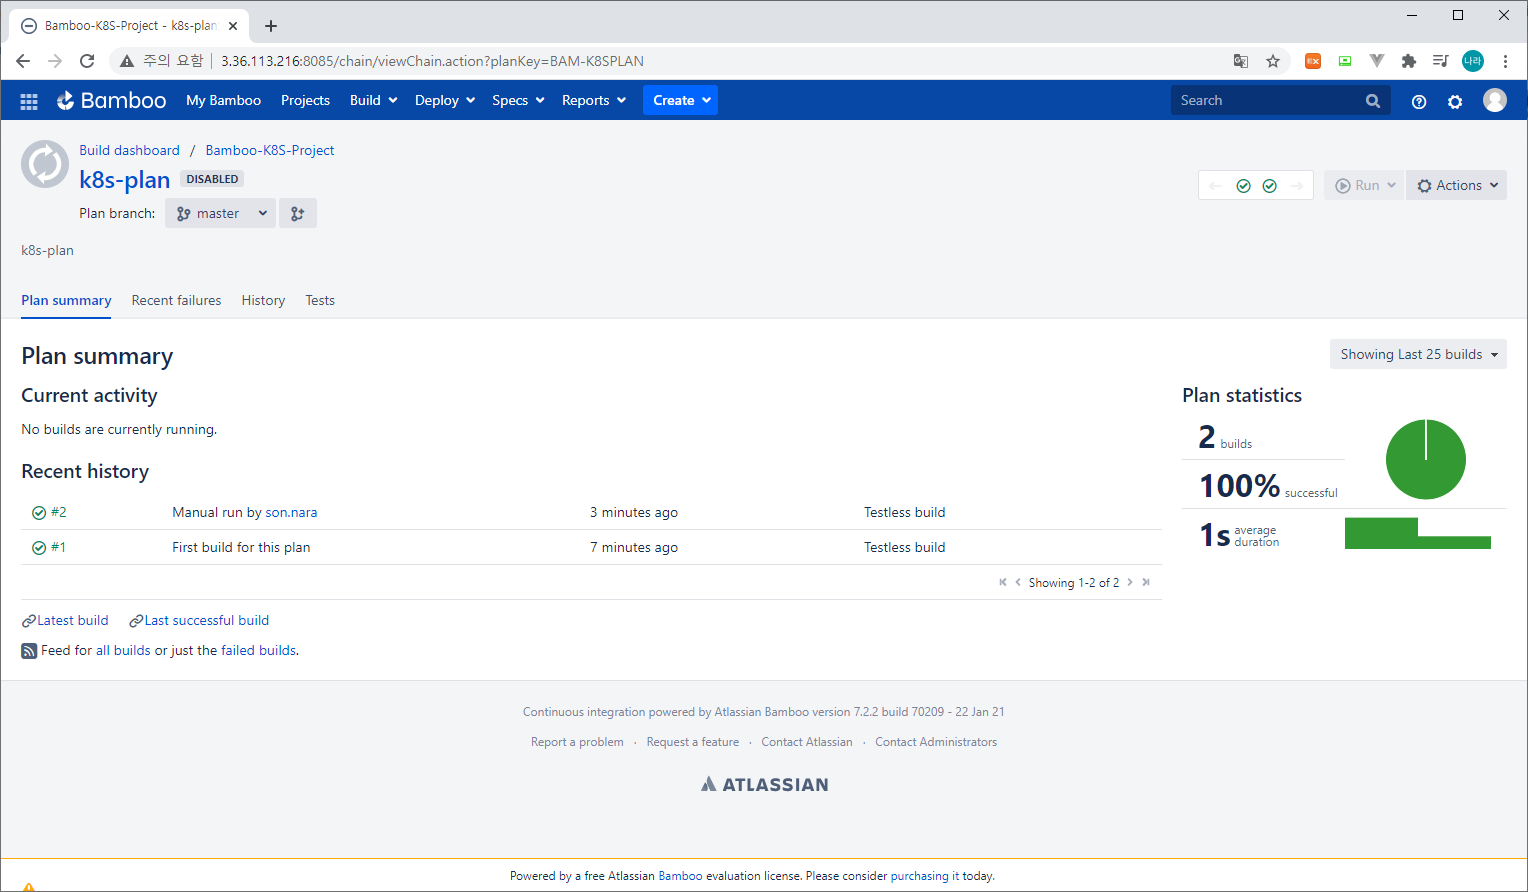
Task: Open the Actions dropdown
Action: [1457, 185]
